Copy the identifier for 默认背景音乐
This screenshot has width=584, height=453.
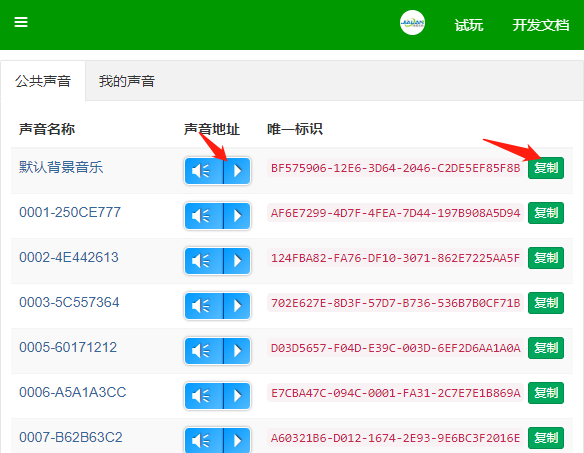546,168
